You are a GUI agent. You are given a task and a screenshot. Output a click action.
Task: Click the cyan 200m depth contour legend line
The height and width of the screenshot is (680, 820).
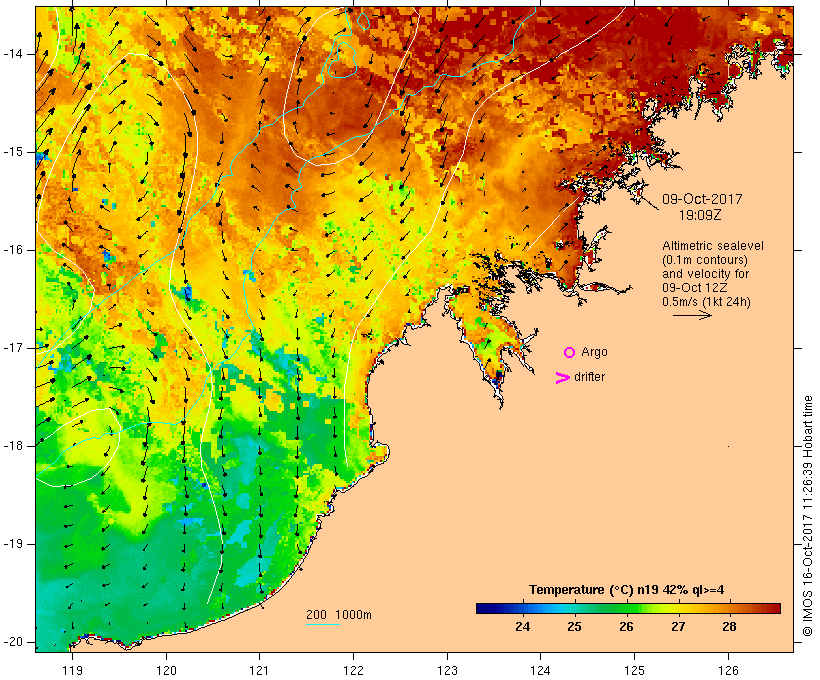323,625
